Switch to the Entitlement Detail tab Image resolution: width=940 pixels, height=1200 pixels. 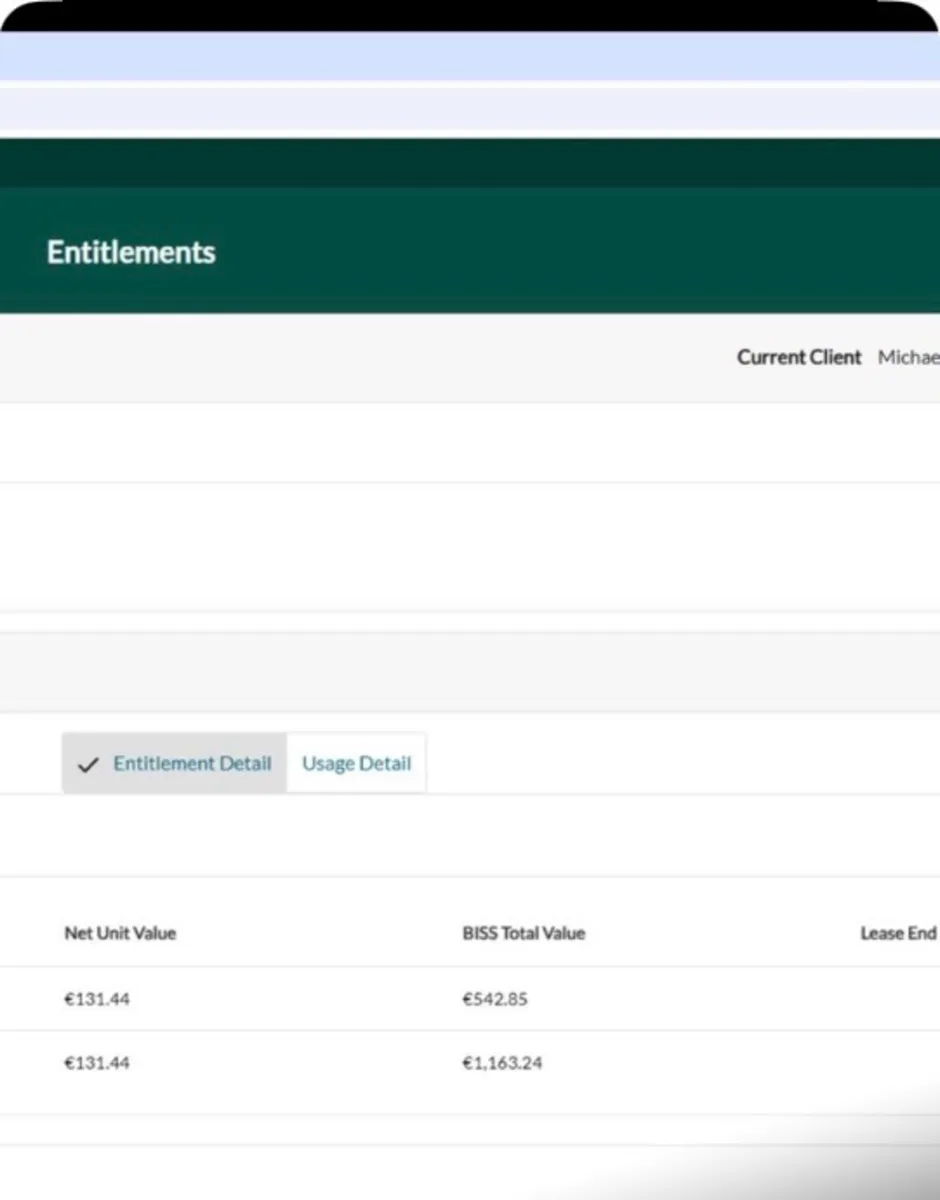(x=175, y=764)
